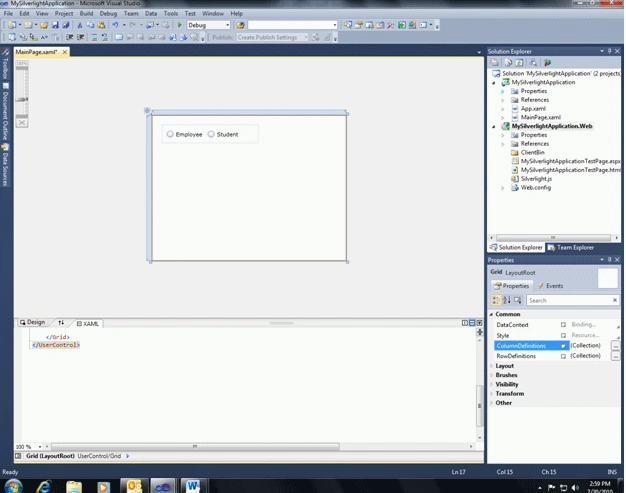626x493 pixels.
Task: Open Outlook from the taskbar
Action: coord(134,486)
